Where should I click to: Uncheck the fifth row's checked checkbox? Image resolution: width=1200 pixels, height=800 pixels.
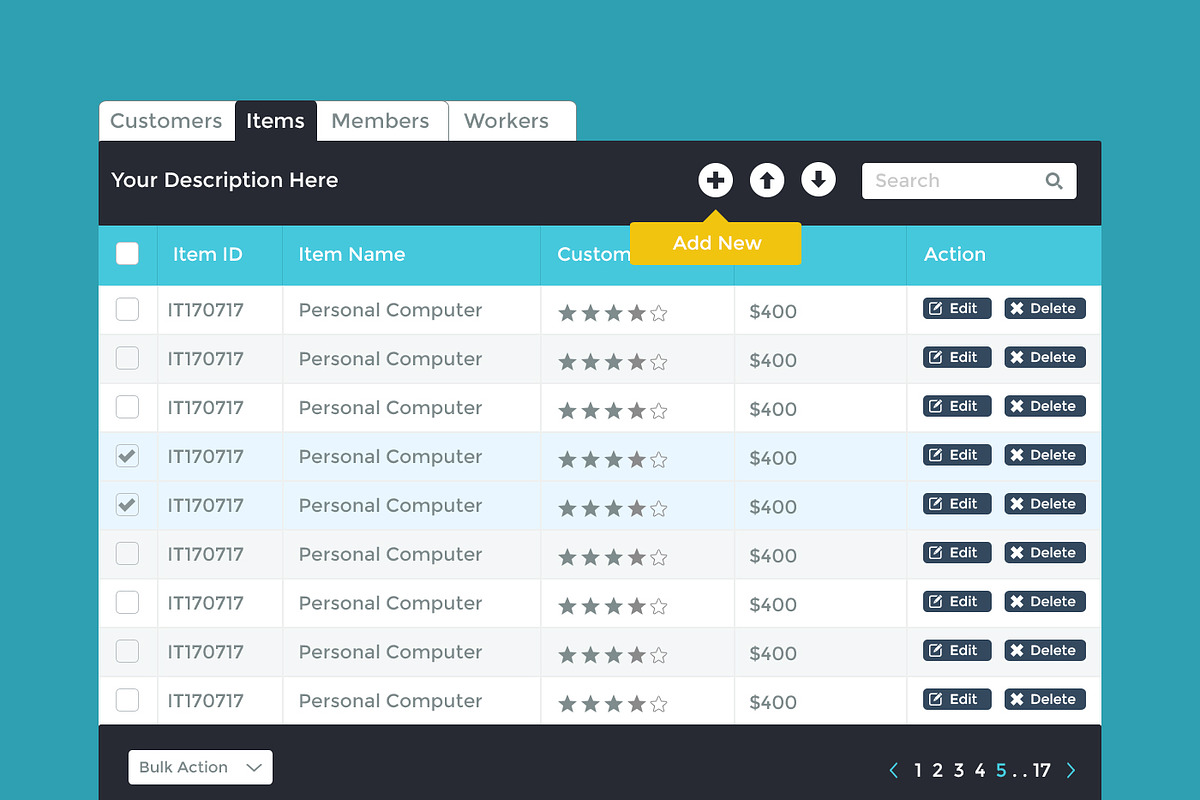tap(127, 505)
